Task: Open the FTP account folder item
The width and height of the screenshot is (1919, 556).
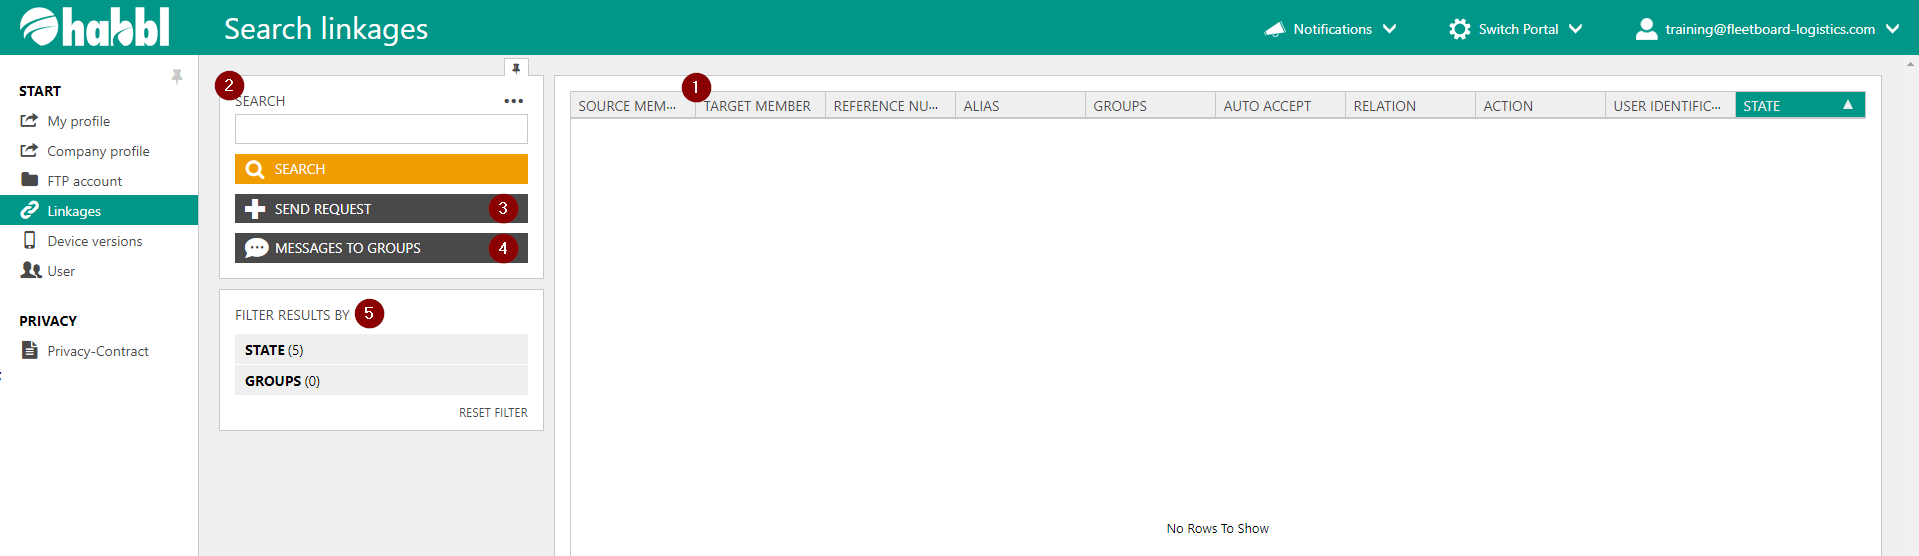Action: tap(84, 181)
